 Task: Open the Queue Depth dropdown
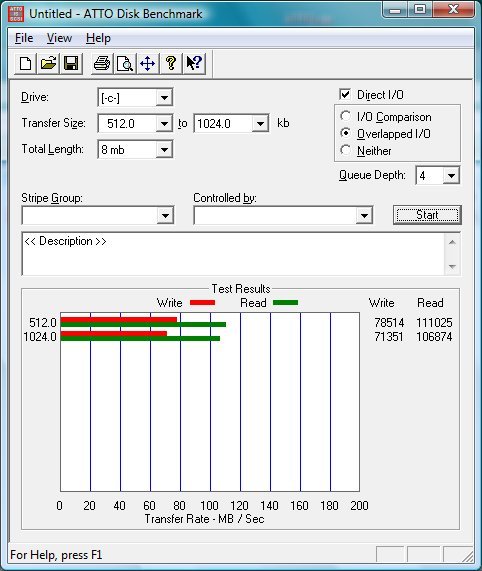[451, 176]
